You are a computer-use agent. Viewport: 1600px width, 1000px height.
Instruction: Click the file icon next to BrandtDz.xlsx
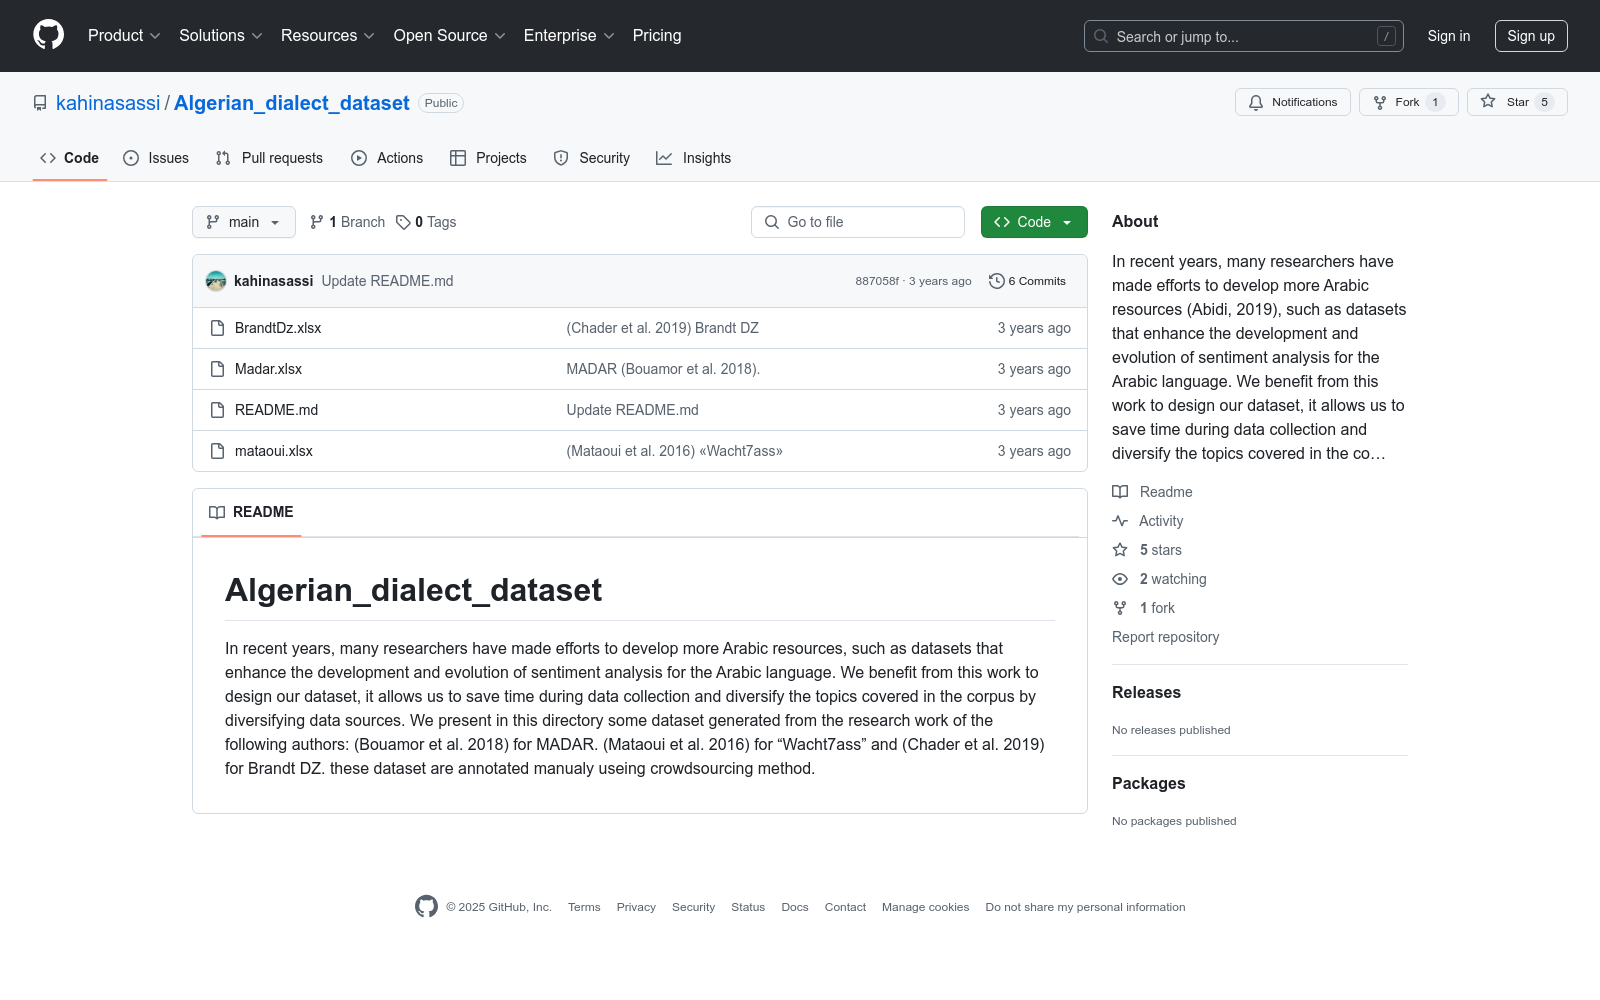(217, 328)
